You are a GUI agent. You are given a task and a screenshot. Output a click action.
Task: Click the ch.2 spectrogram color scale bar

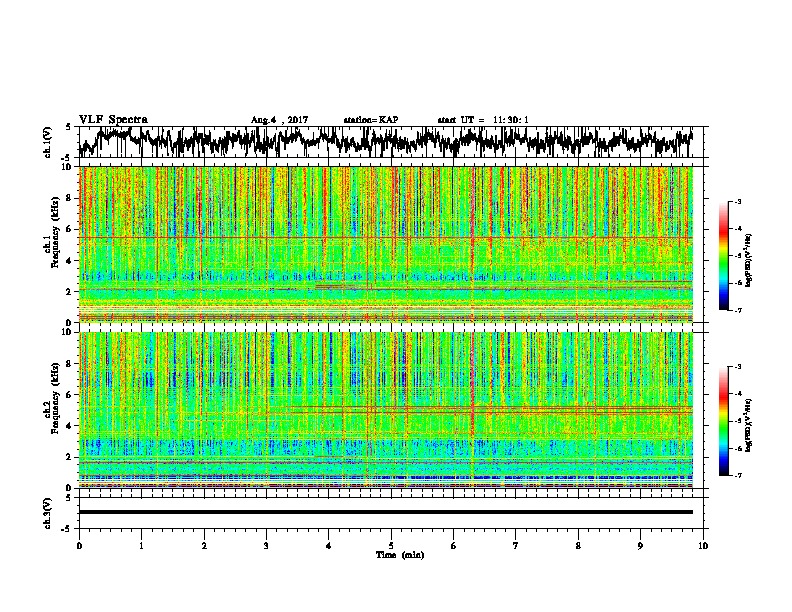pos(723,421)
